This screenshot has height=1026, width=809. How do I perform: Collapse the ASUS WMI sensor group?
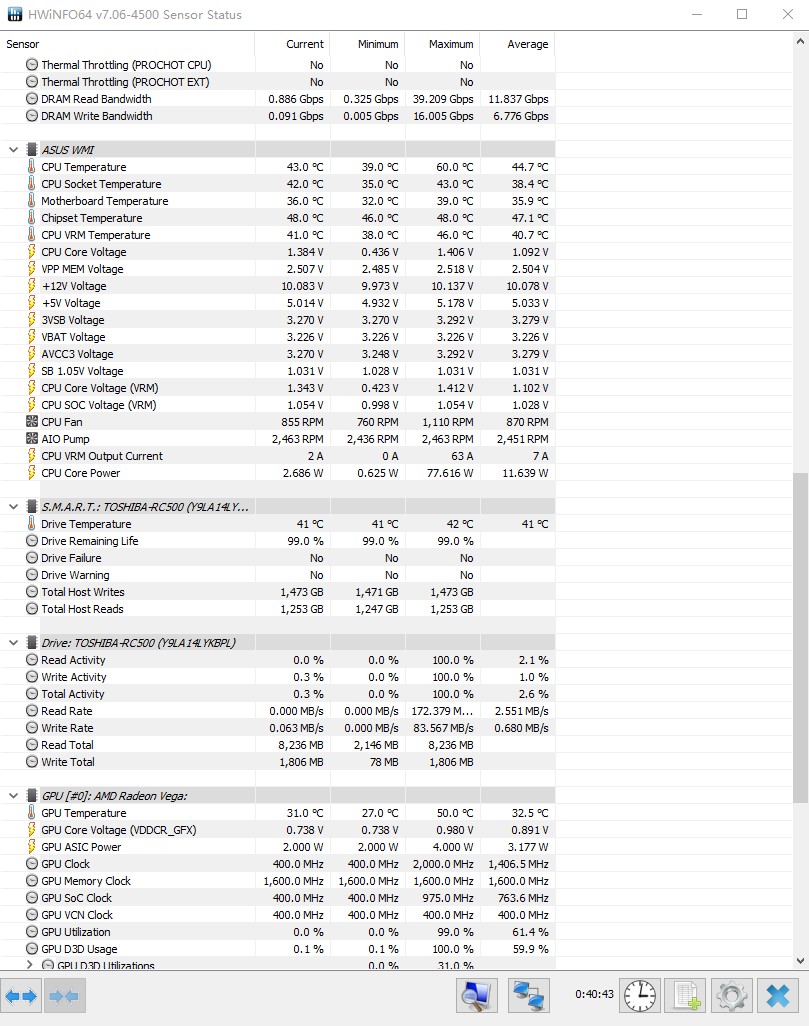tap(13, 150)
